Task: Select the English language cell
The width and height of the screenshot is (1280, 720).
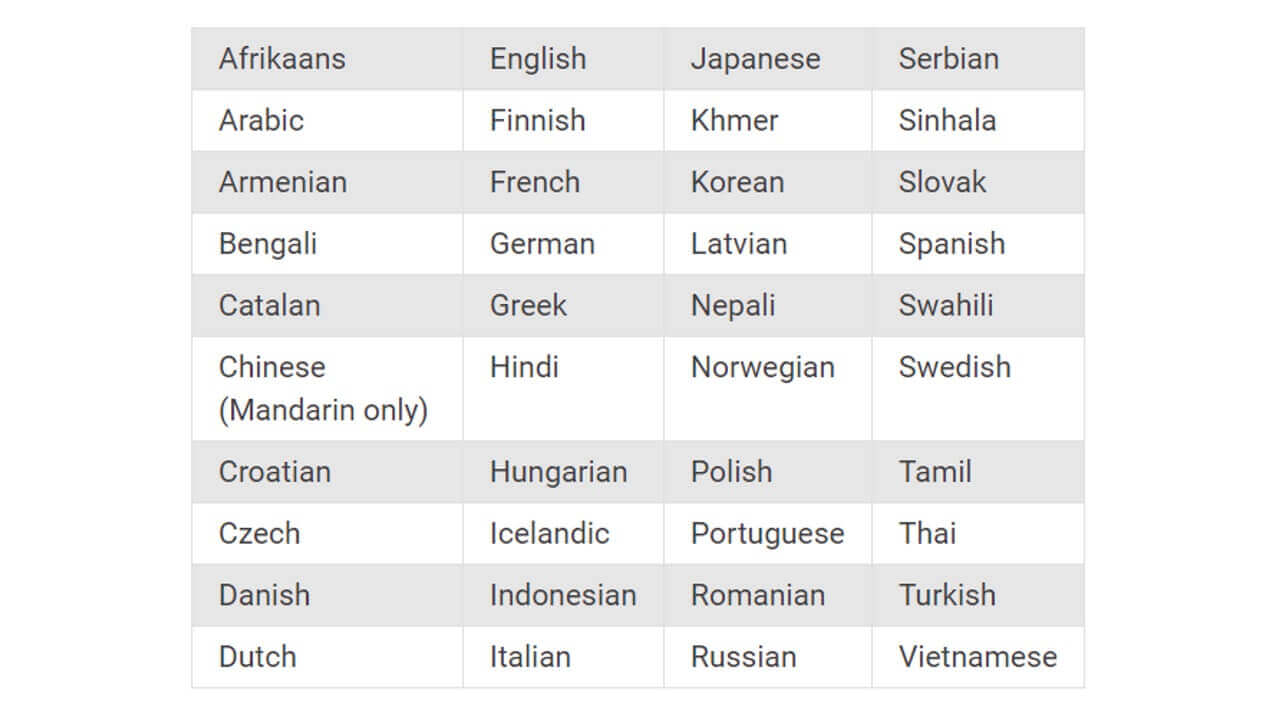Action: [x=538, y=59]
